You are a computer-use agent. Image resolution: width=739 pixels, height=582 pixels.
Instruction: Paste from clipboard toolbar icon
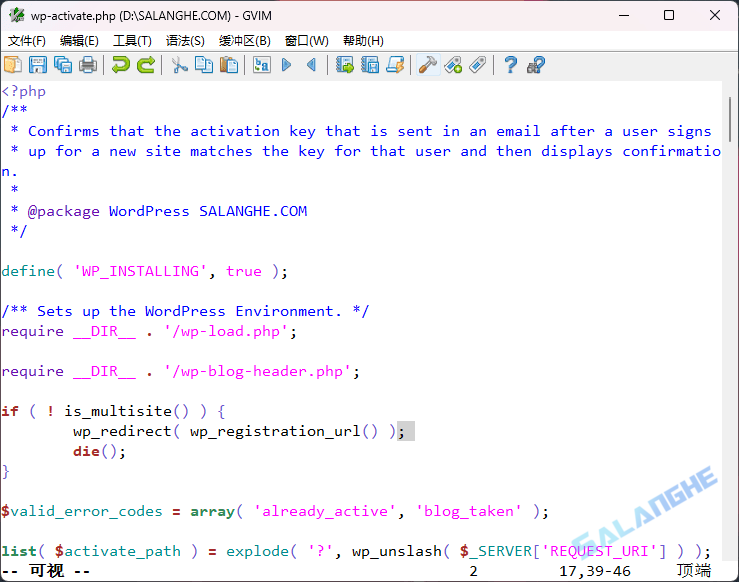tap(229, 65)
